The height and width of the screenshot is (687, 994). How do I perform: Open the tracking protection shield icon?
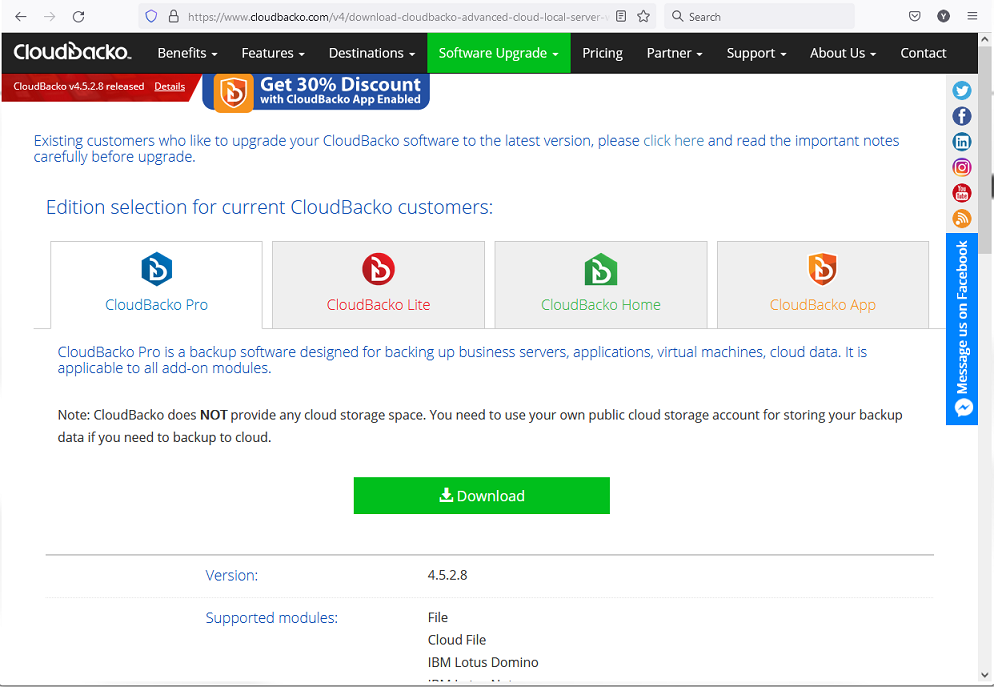point(151,16)
